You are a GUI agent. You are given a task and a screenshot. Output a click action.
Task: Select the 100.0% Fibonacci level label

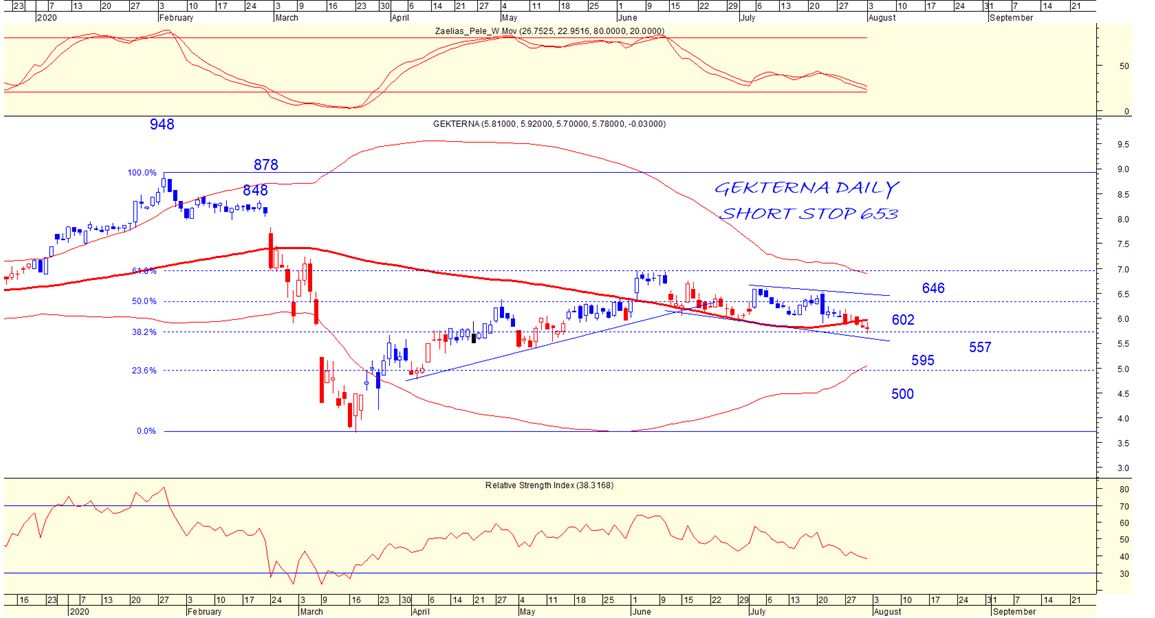coord(142,173)
